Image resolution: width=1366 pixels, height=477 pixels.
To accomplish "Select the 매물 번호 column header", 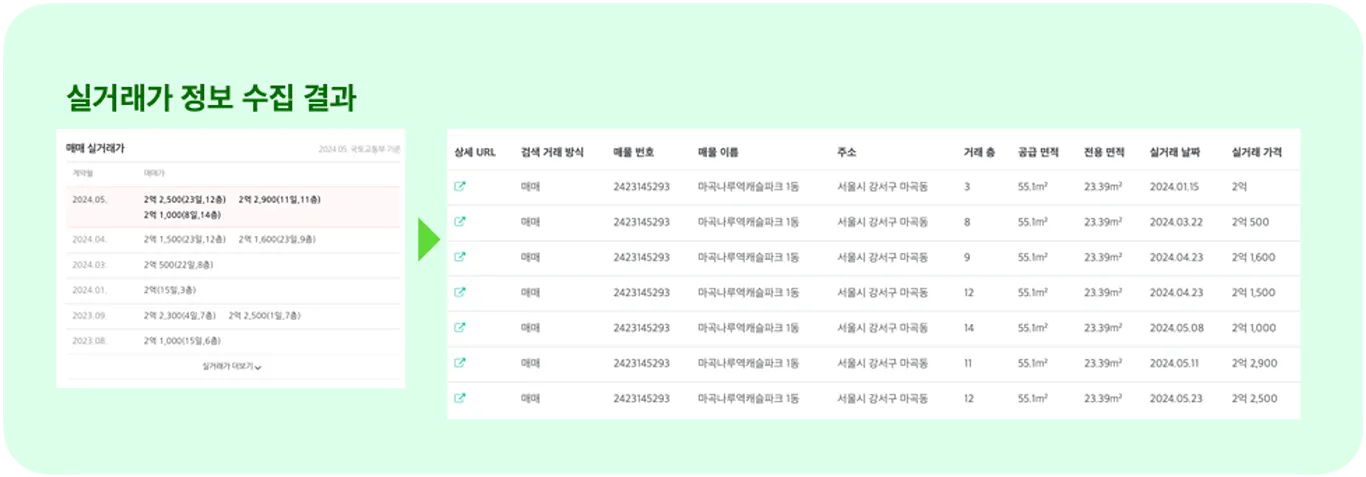I will (634, 153).
